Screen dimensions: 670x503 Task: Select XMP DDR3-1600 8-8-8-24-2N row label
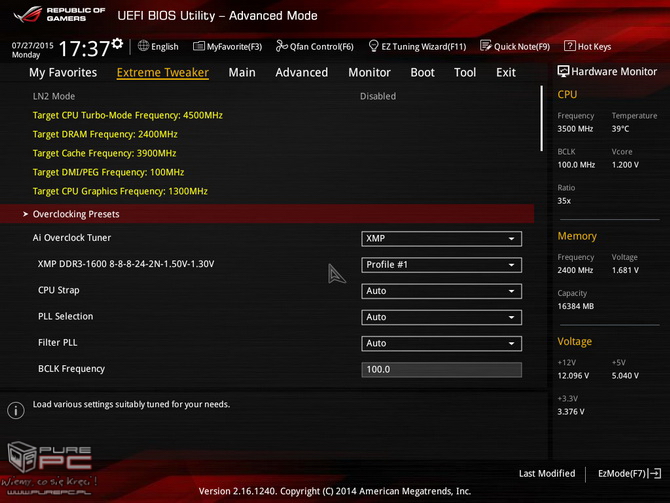click(126, 264)
